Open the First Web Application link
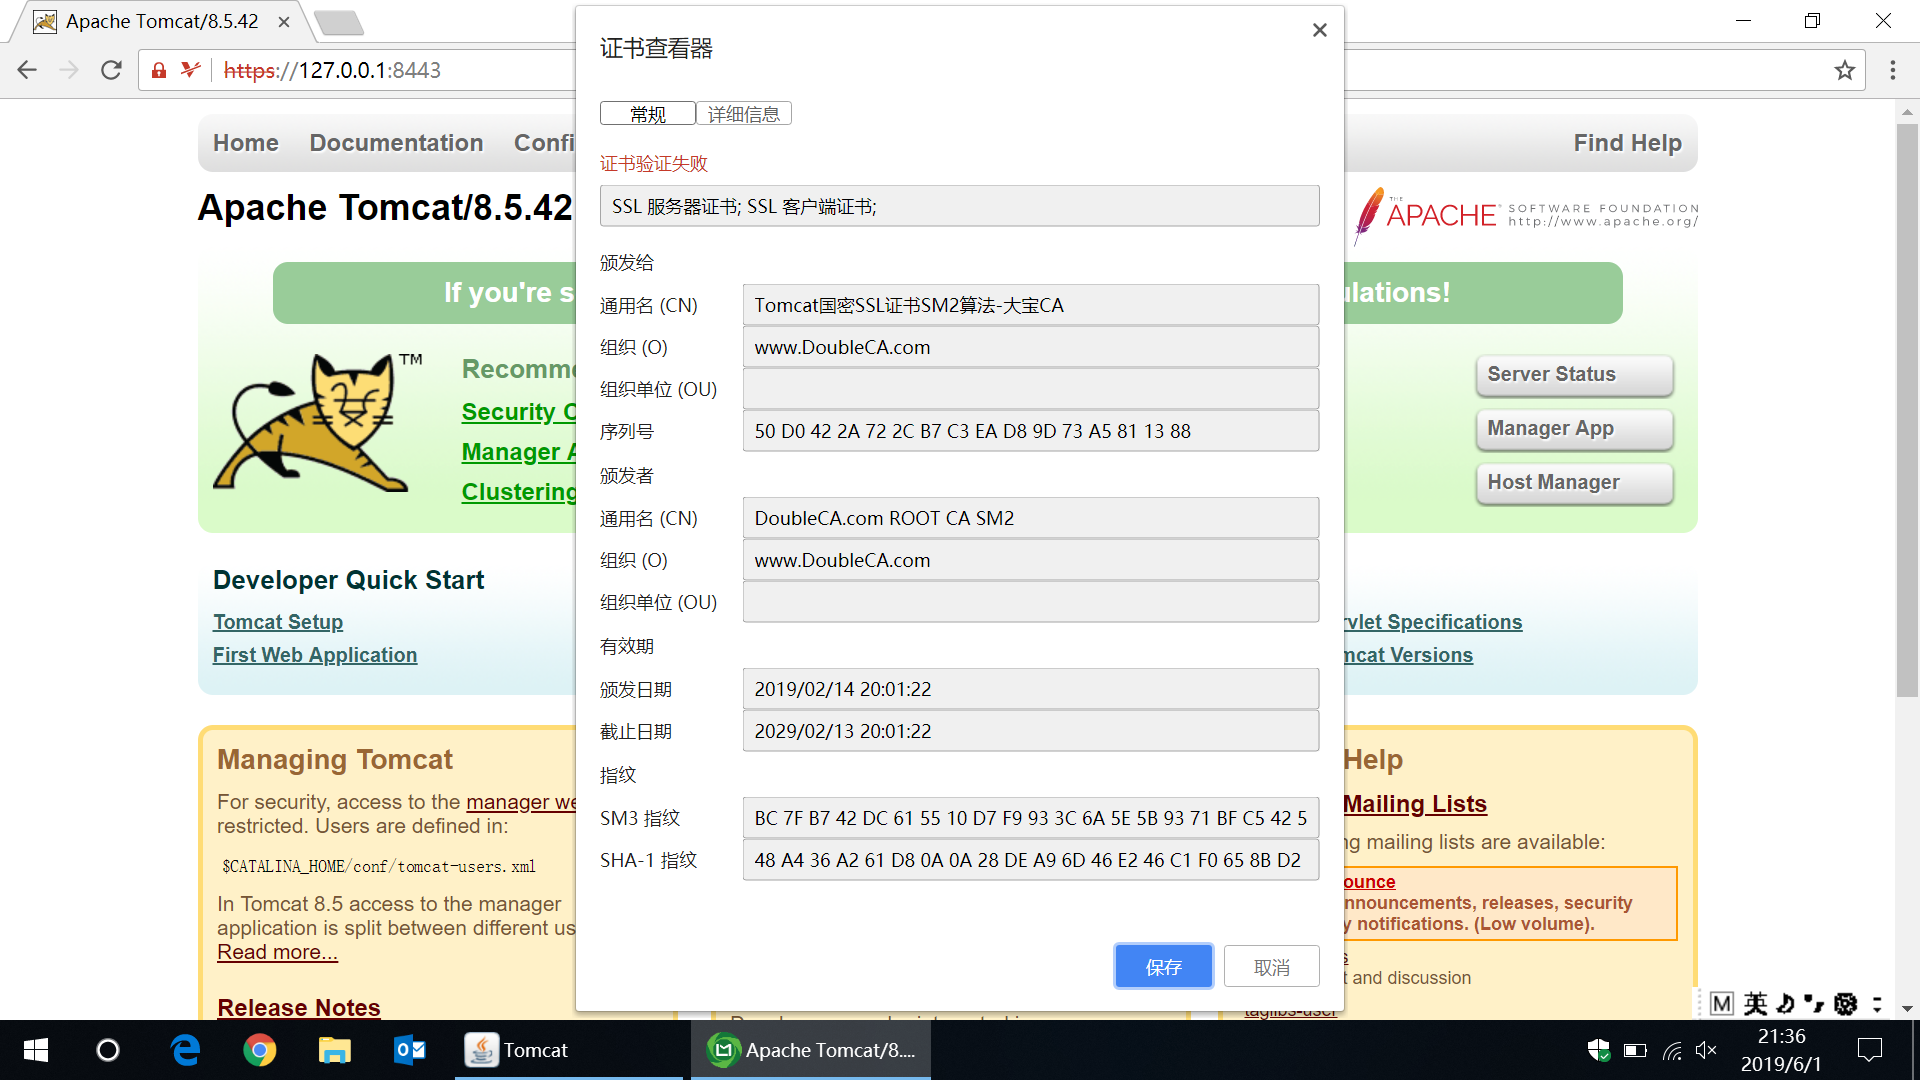This screenshot has width=1920, height=1080. [x=314, y=655]
